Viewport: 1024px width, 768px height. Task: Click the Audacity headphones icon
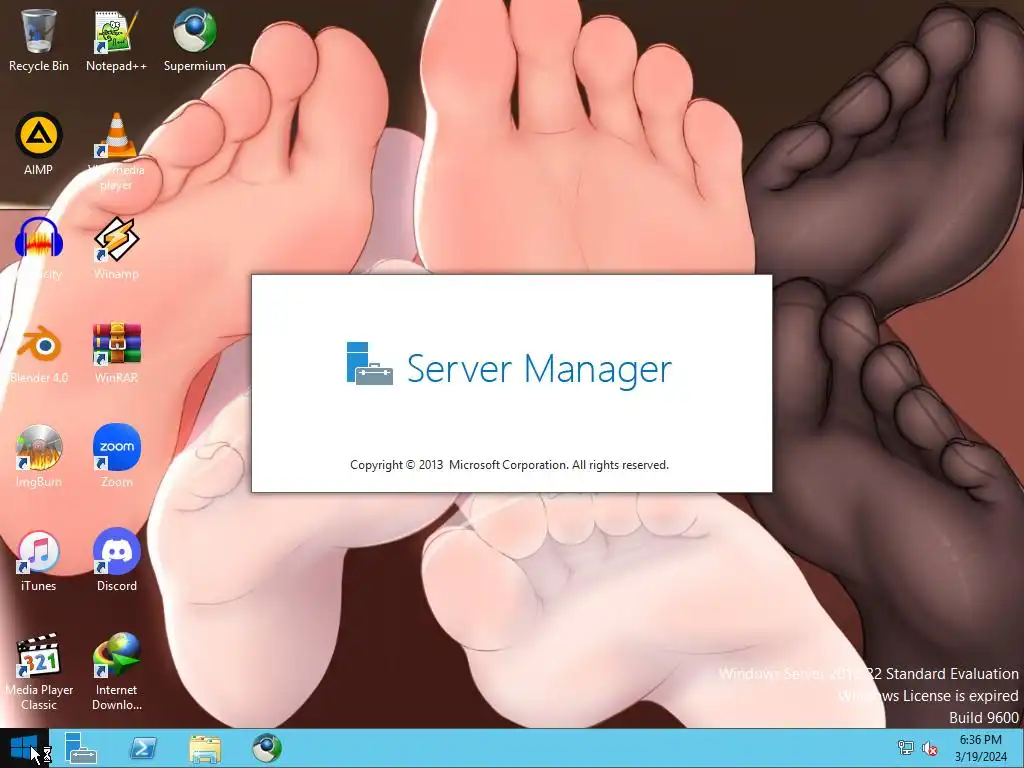click(39, 239)
